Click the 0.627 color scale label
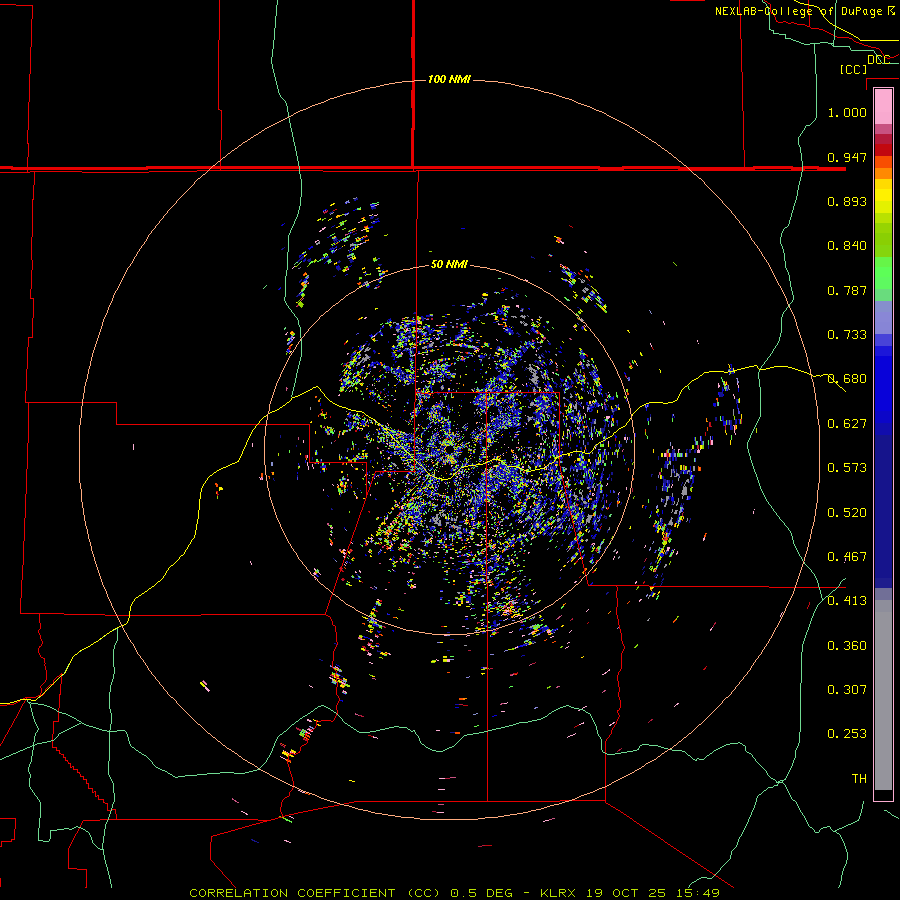 [x=847, y=424]
